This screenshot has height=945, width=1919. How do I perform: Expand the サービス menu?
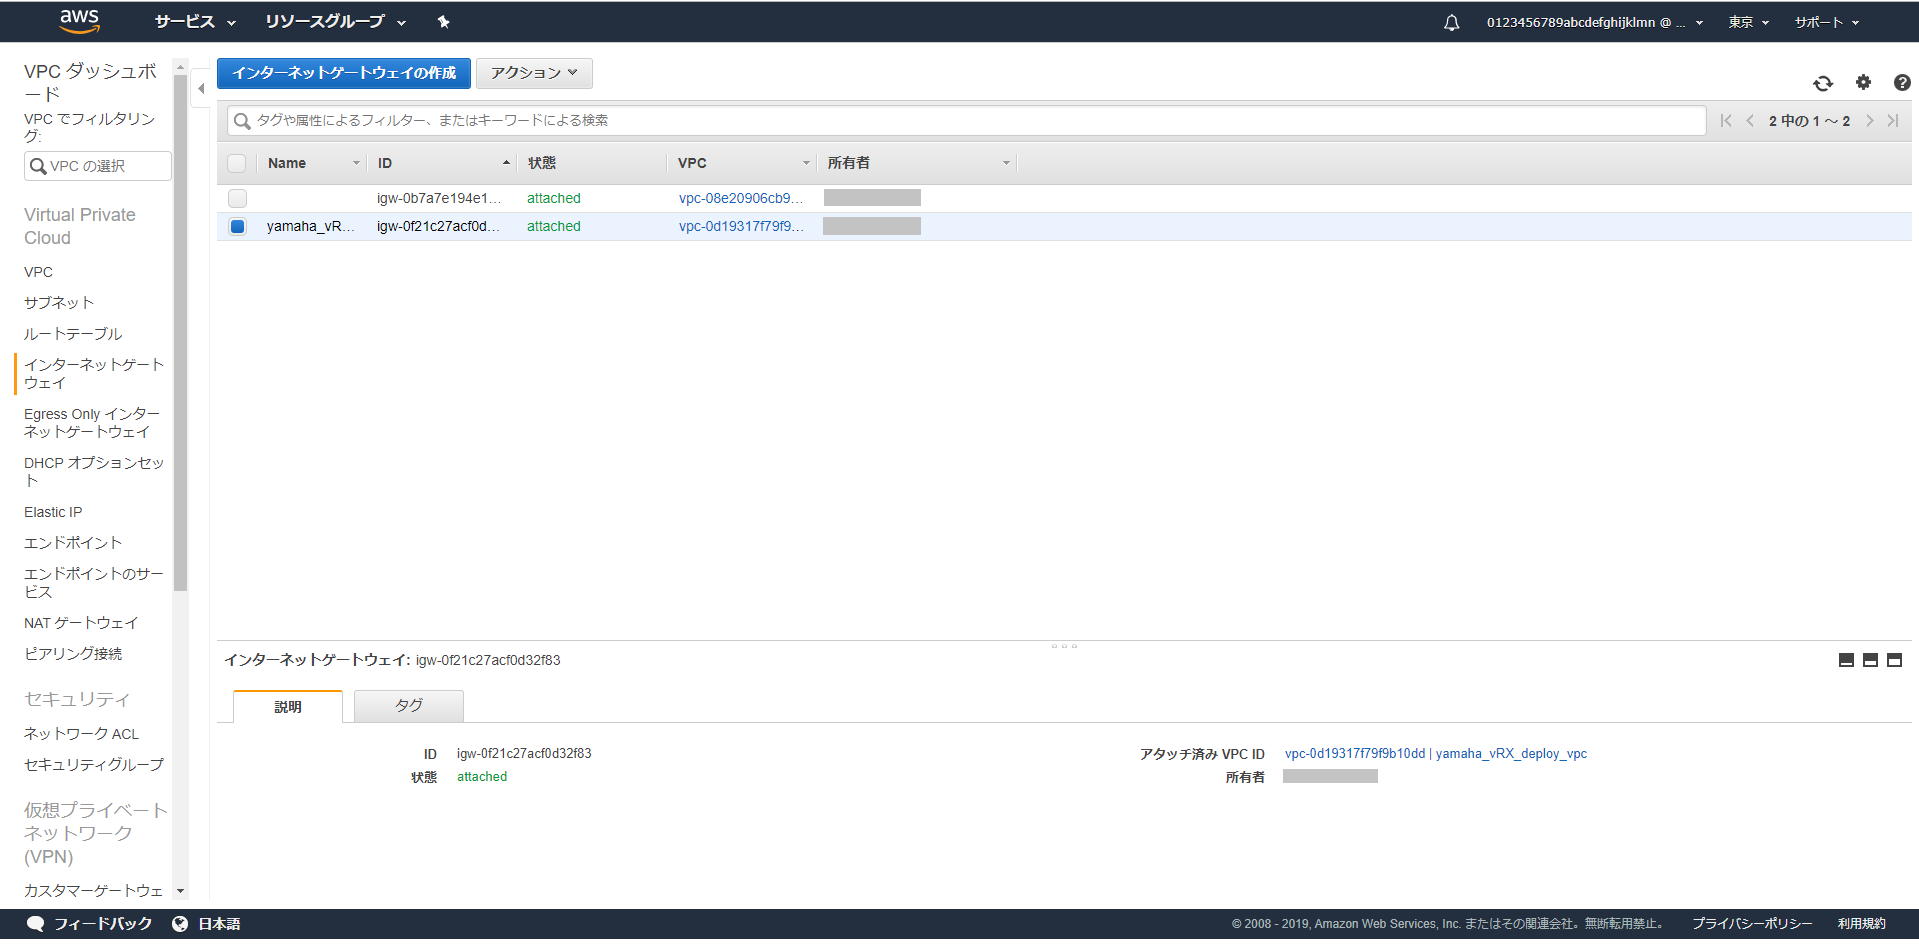tap(194, 22)
